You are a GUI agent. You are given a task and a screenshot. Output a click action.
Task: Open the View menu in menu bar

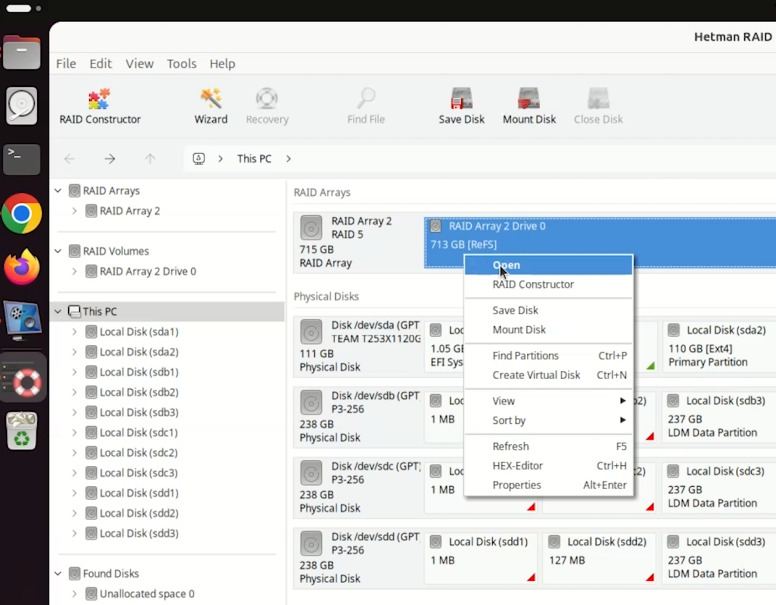point(140,63)
